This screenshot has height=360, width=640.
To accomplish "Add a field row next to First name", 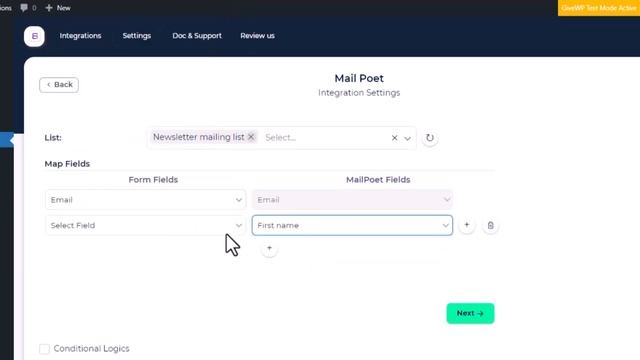I will click(x=467, y=225).
